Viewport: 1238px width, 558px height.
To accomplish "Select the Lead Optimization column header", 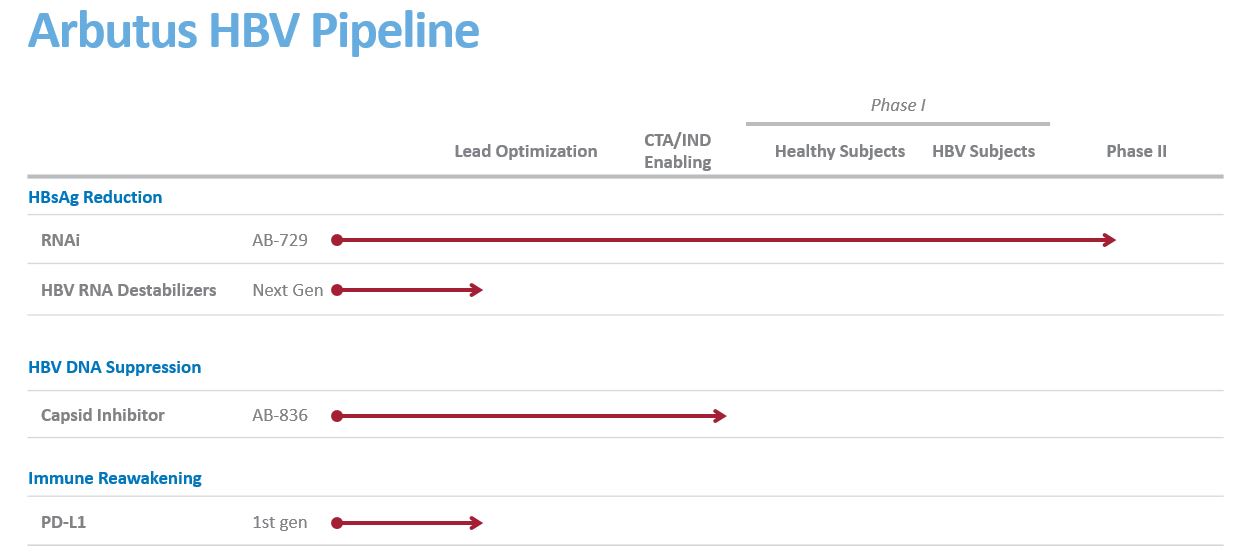I will point(525,151).
